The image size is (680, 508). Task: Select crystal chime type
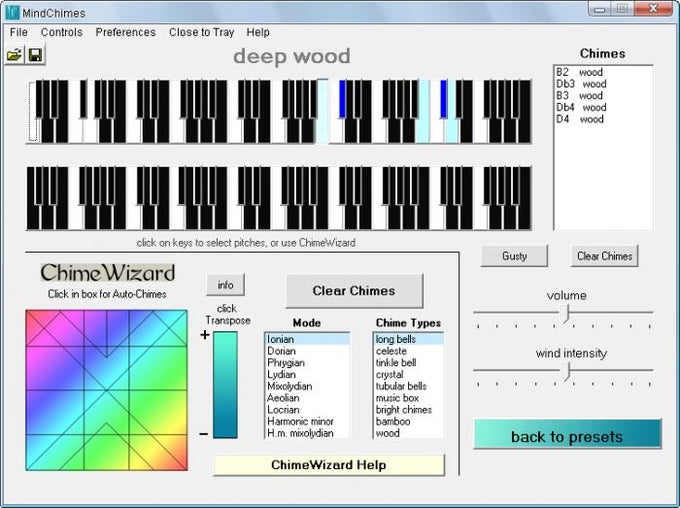408,374
